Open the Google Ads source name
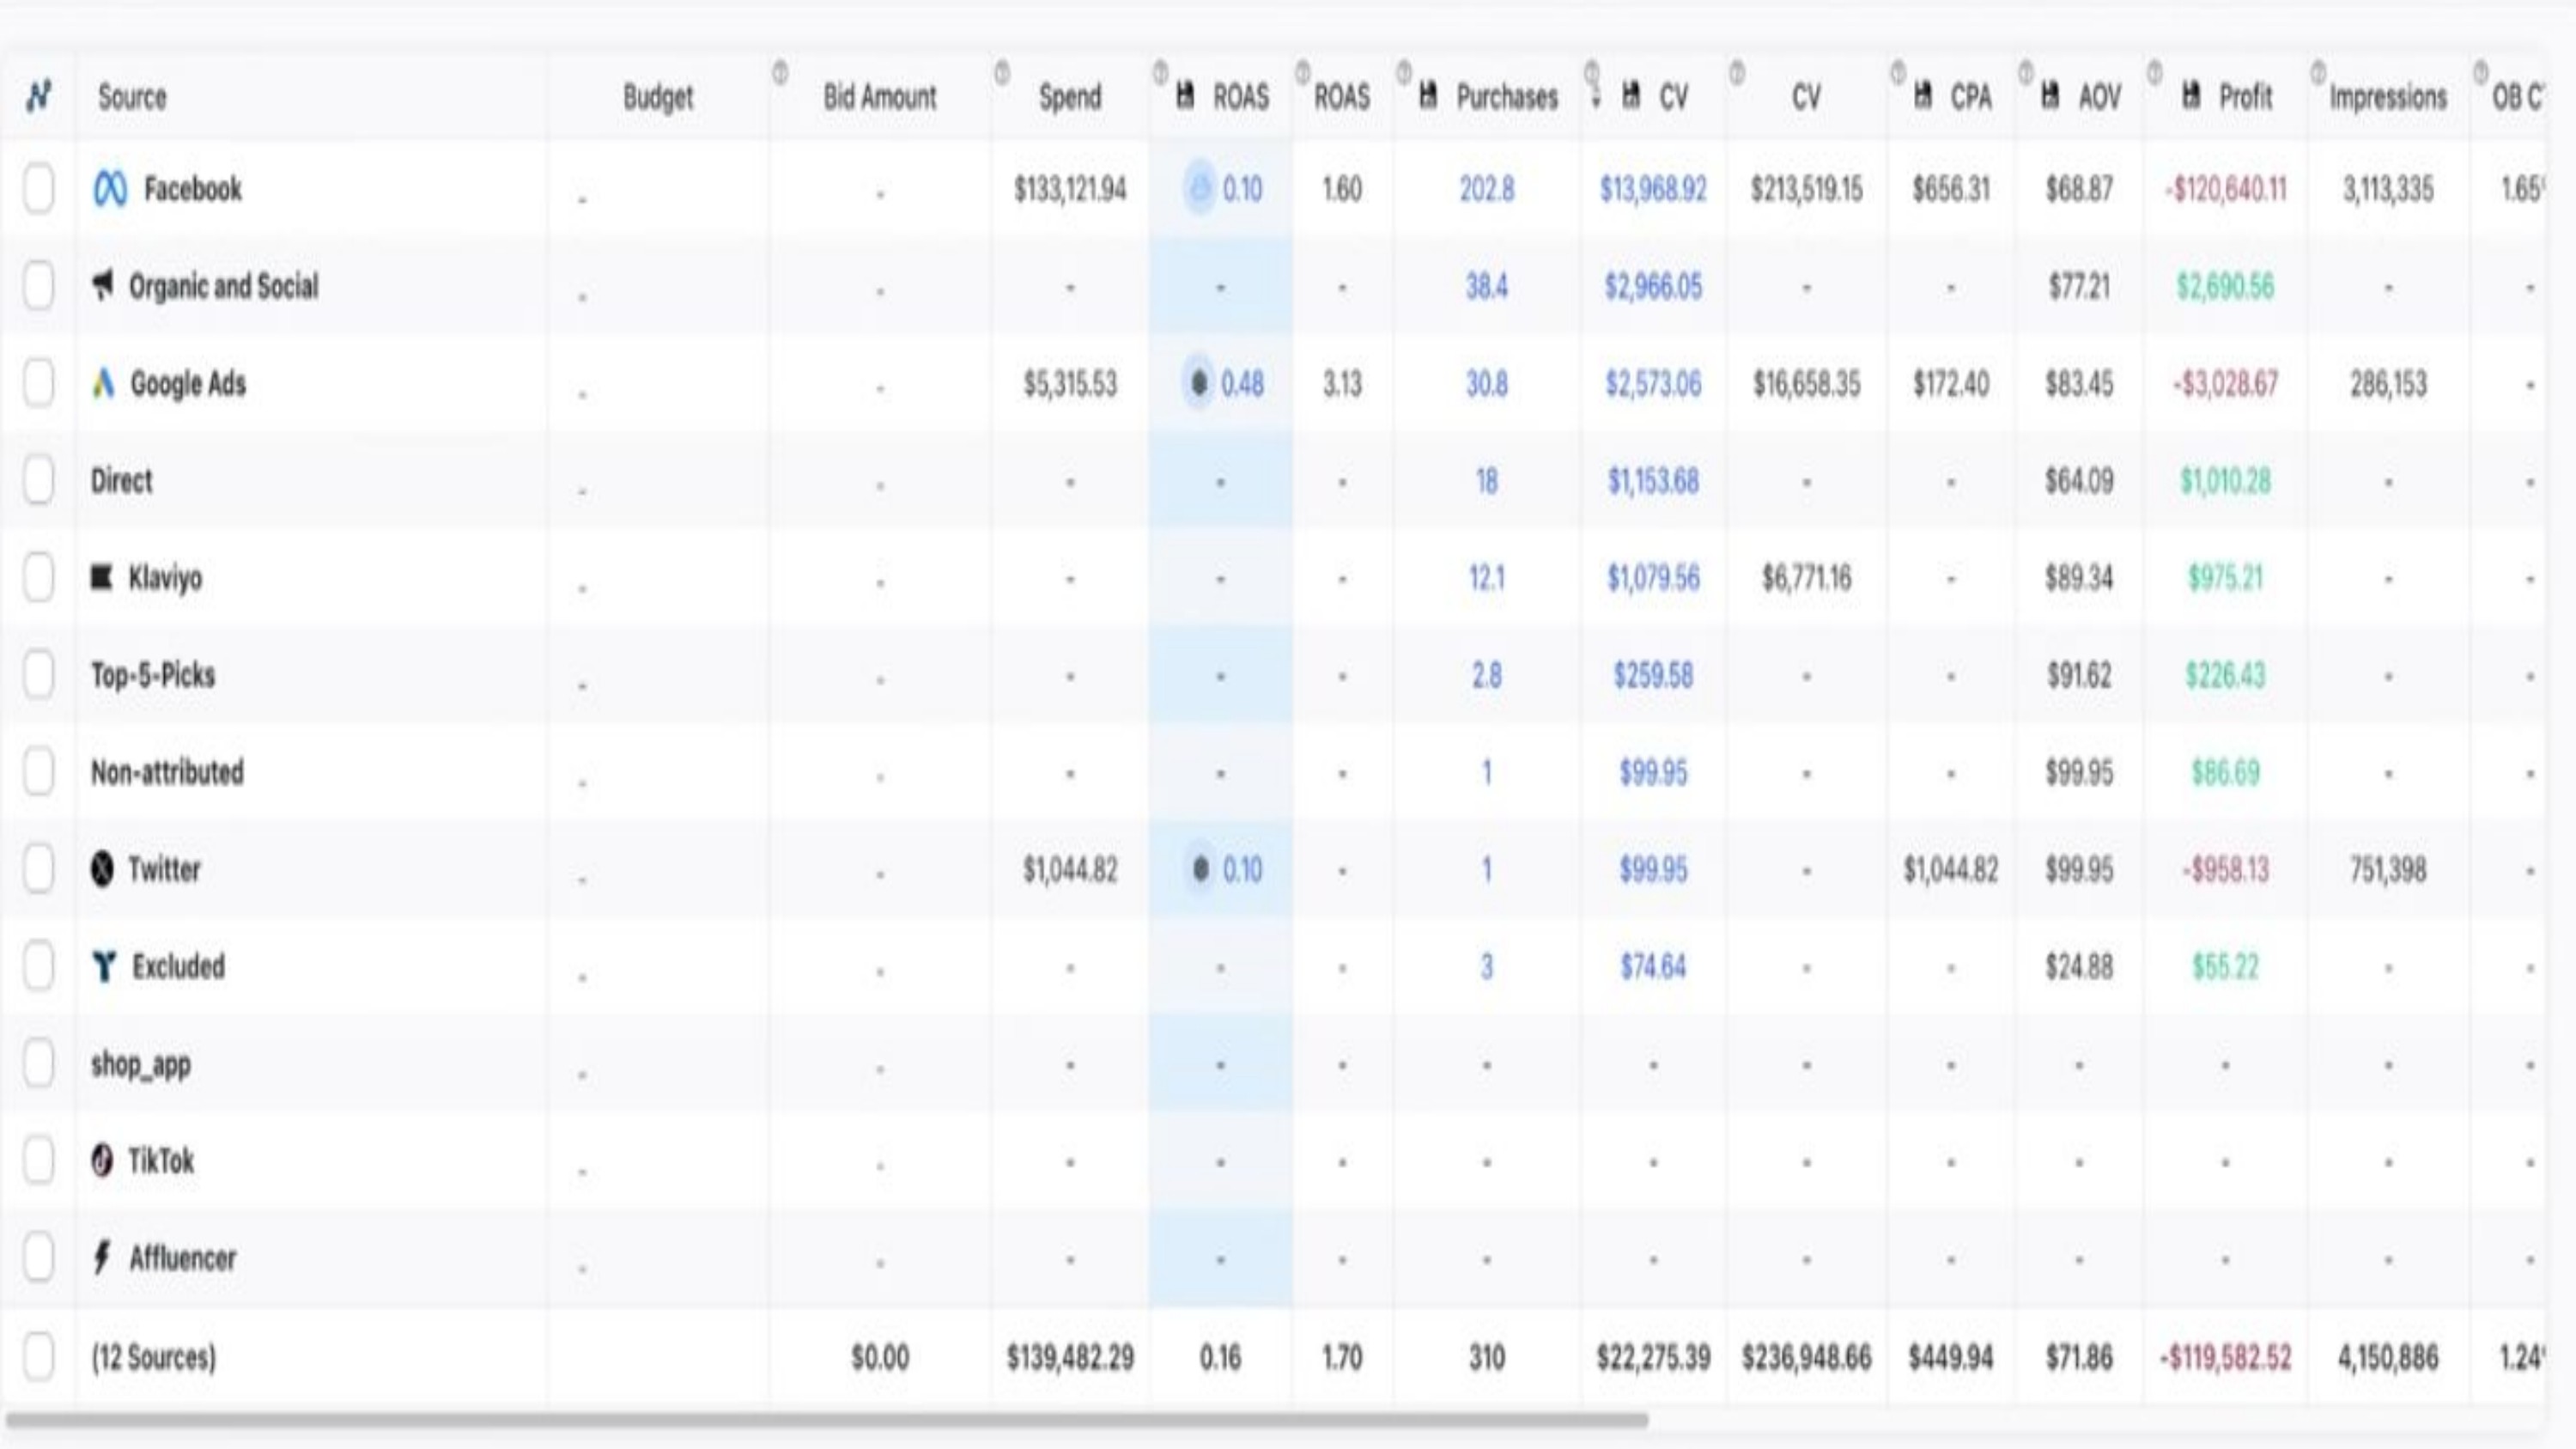This screenshot has height=1449, width=2576. (188, 383)
